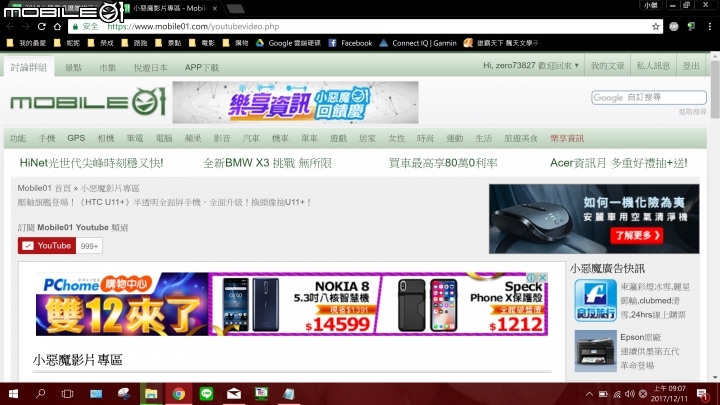Open Windows taskbar search icon
720x405 pixels.
coord(40,394)
